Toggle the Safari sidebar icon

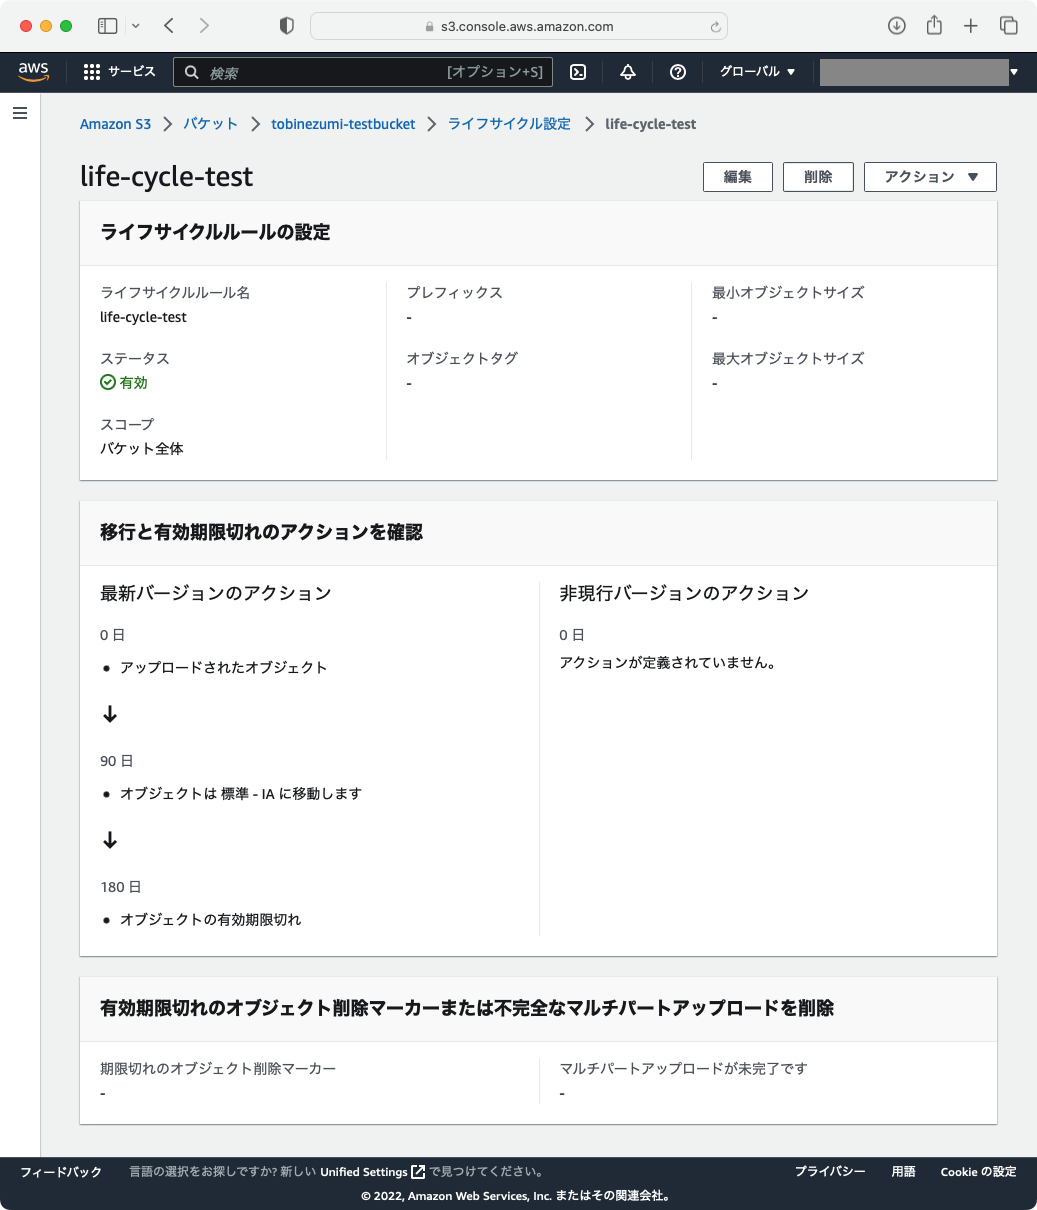pyautogui.click(x=107, y=25)
